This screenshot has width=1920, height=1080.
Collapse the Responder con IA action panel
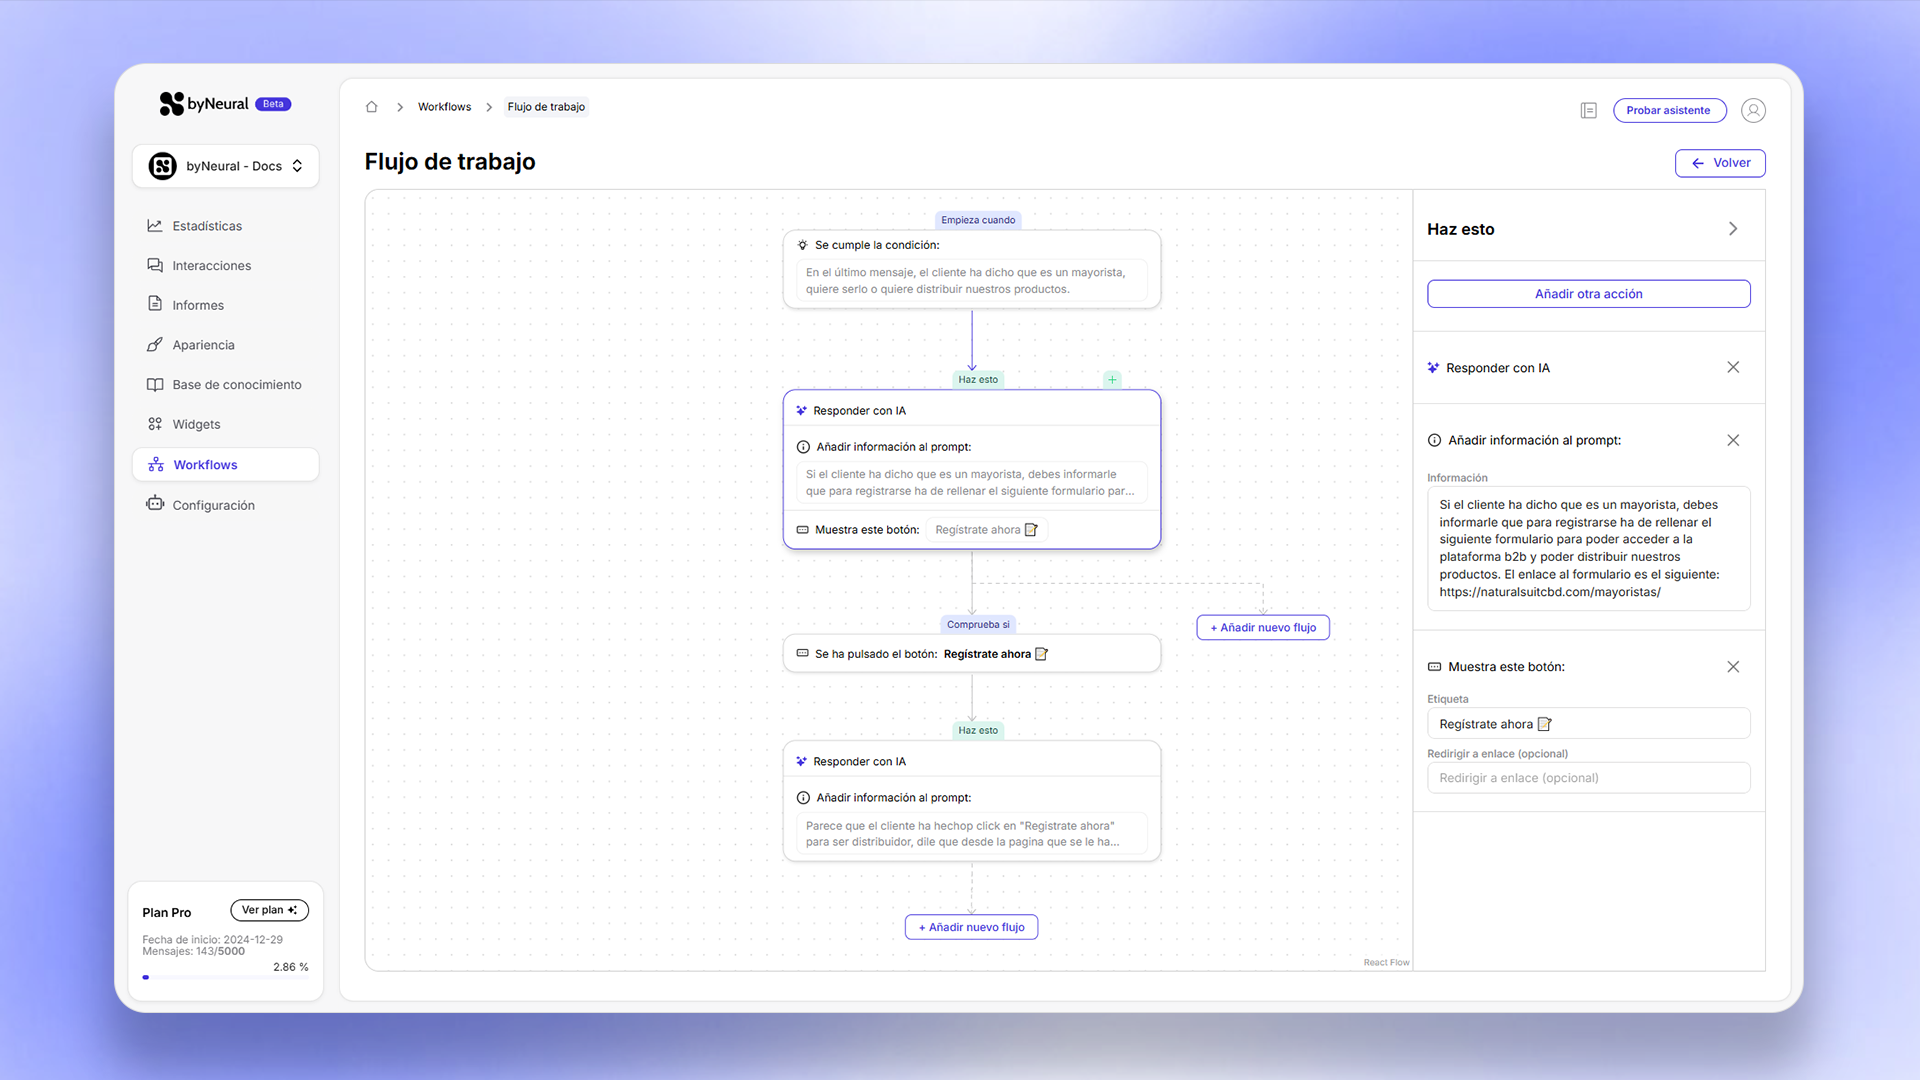point(1734,367)
